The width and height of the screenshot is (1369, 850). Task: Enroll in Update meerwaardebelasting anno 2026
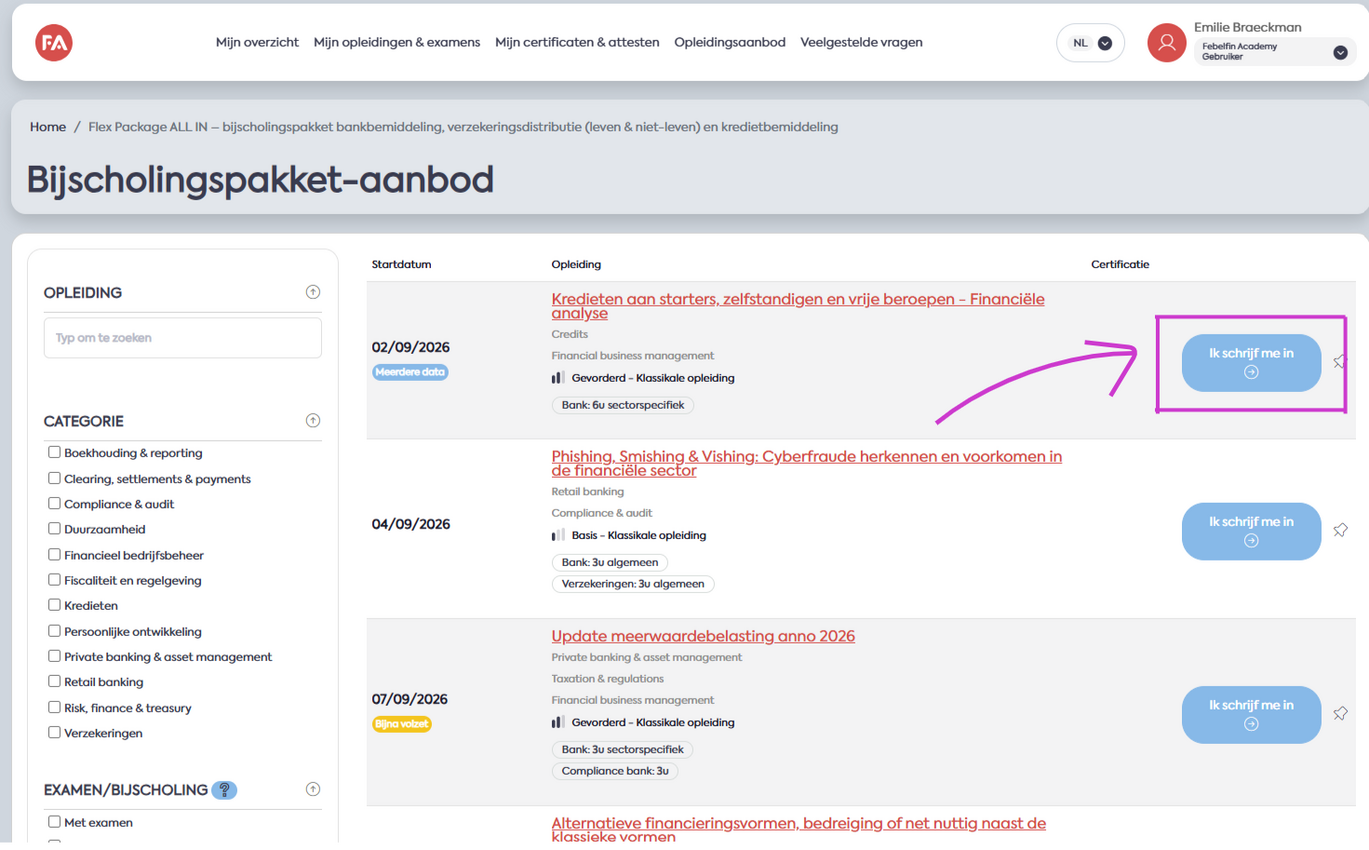pos(1251,714)
